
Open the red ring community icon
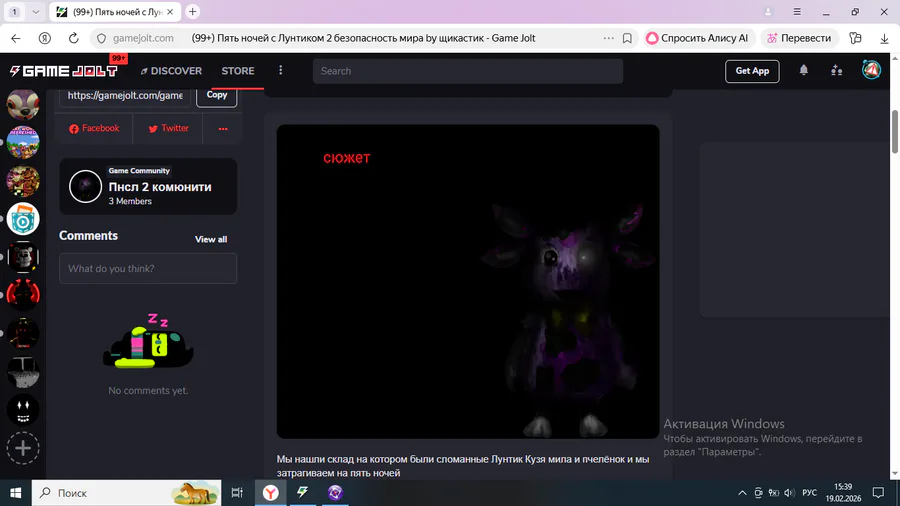point(23,295)
